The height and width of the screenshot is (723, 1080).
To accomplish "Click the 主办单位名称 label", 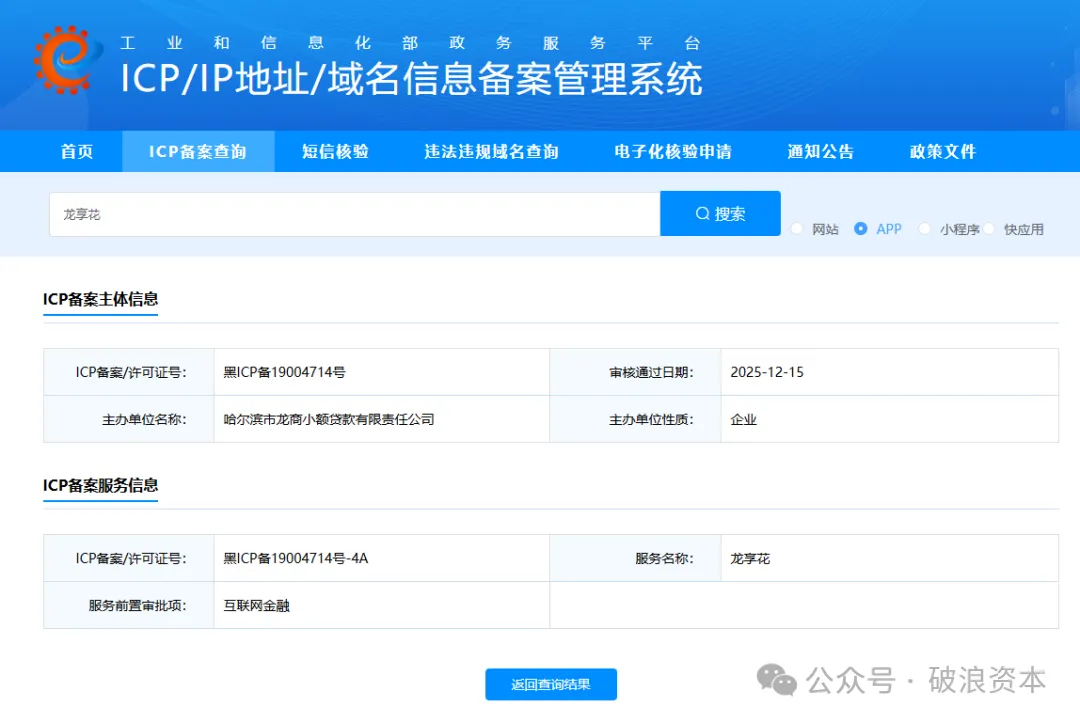I will 145,419.
